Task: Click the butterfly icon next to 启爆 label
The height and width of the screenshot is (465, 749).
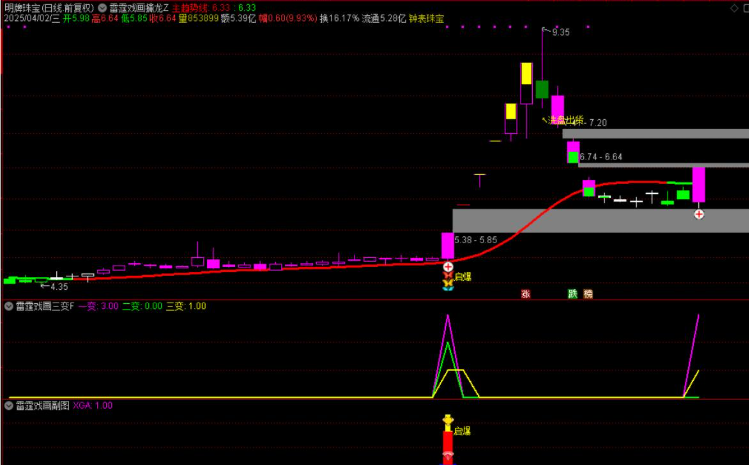Action: [x=447, y=286]
